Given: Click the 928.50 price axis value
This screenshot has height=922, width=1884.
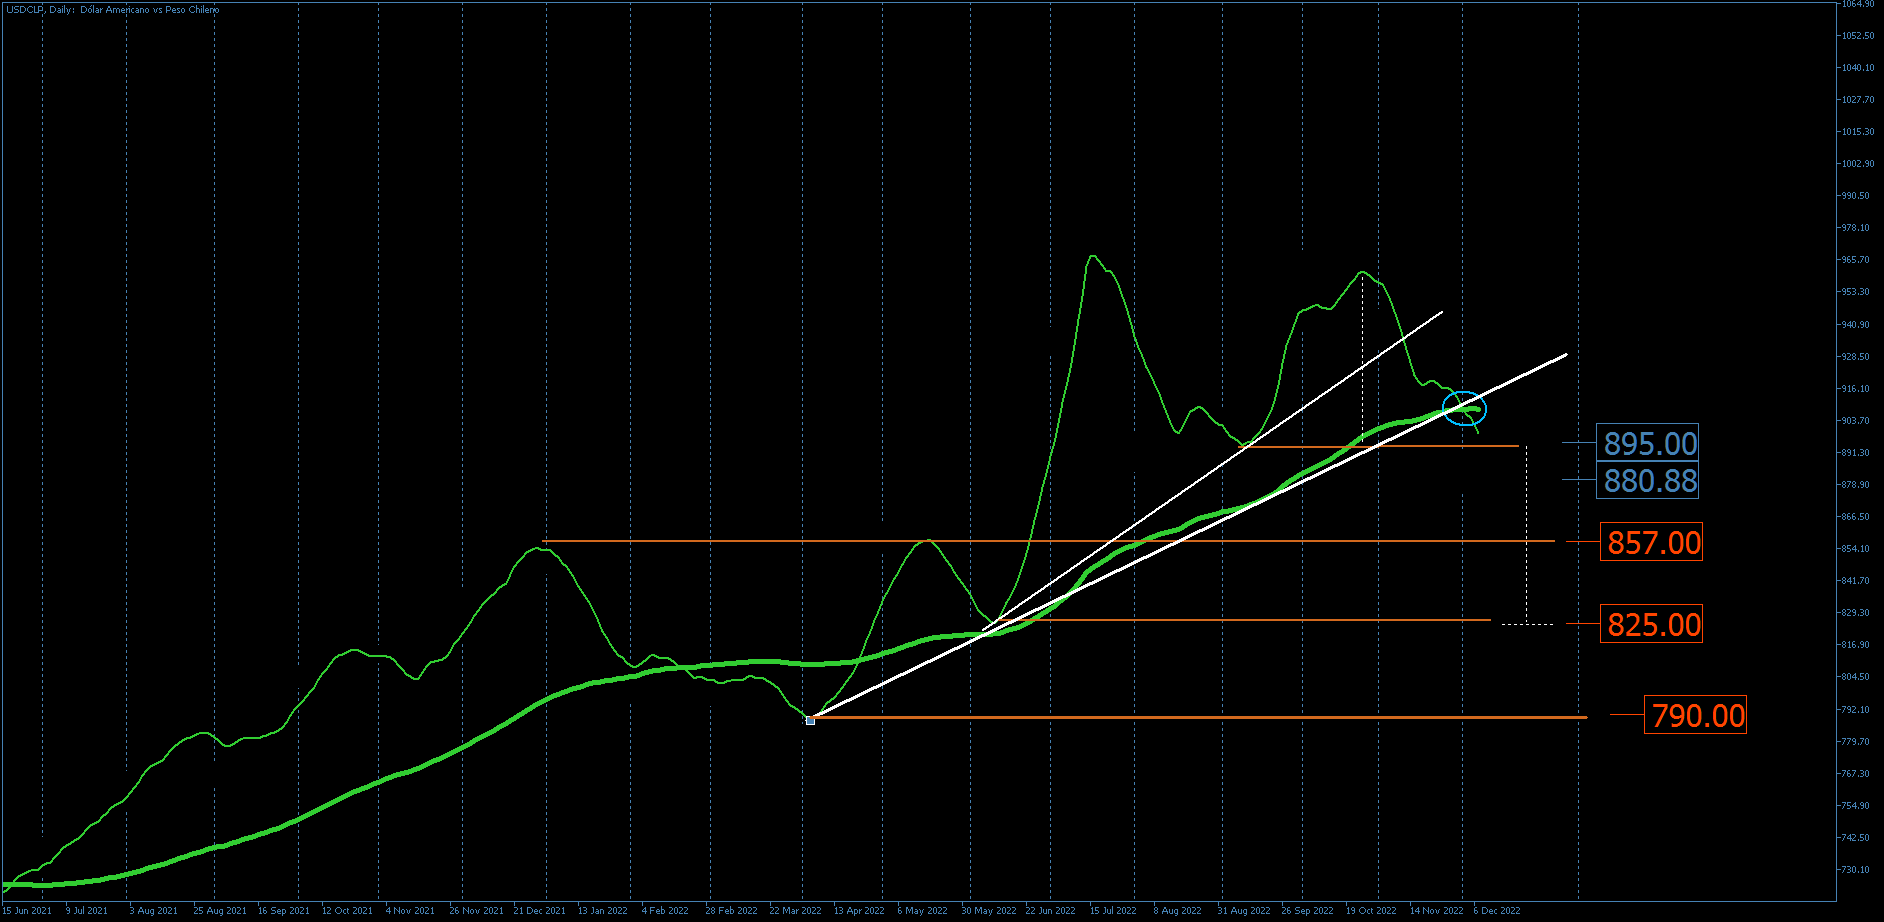Looking at the screenshot, I should 1855,357.
